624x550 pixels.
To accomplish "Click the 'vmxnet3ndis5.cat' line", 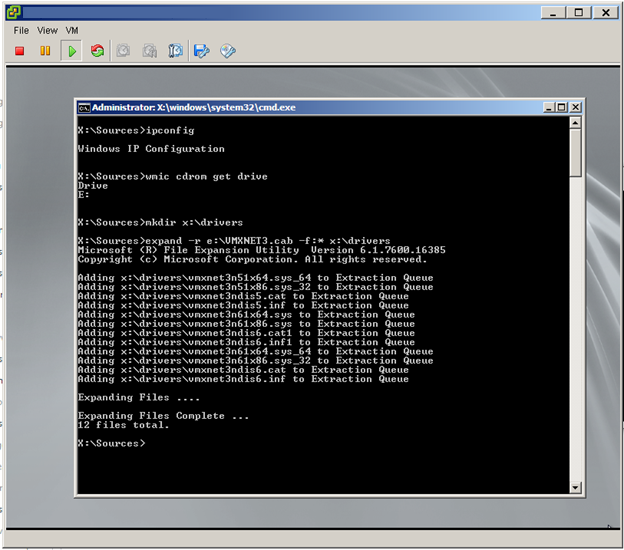I will (243, 296).
